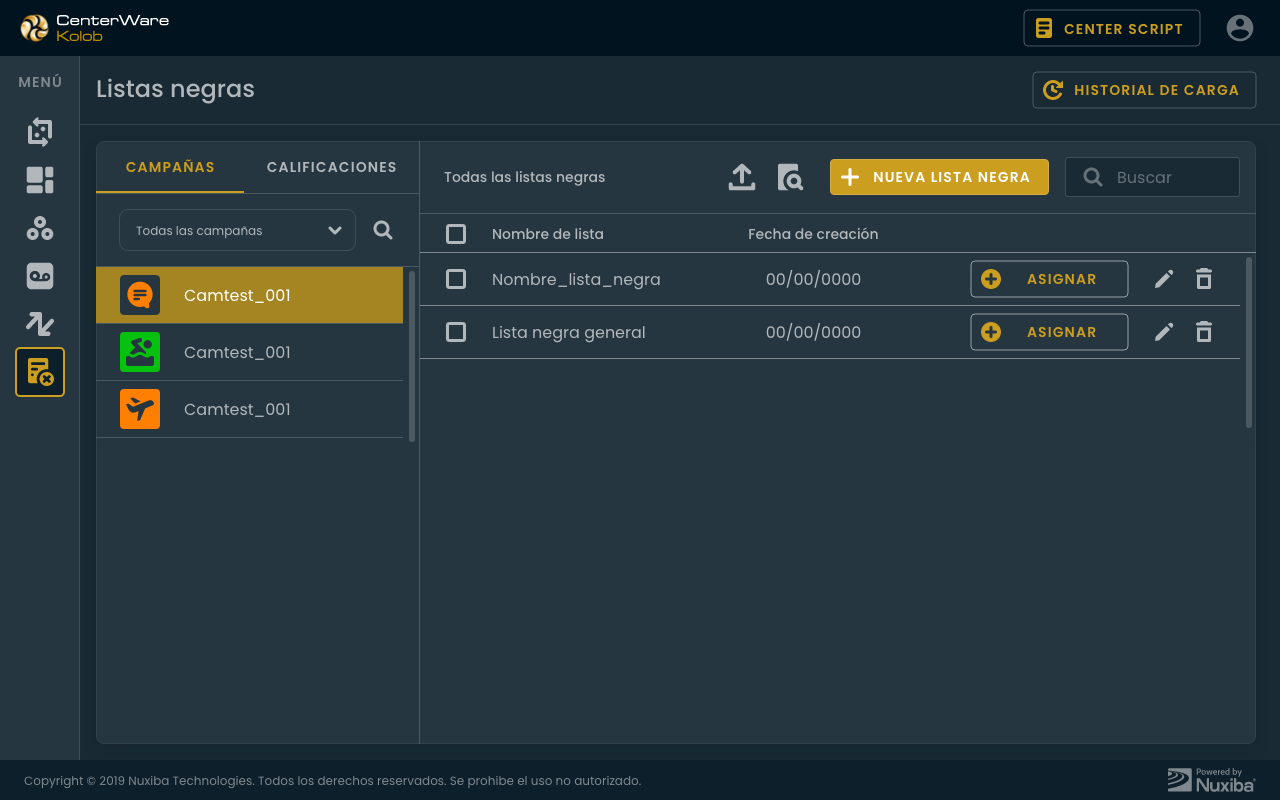Click the Listas negras page title
The height and width of the screenshot is (800, 1280).
[175, 89]
